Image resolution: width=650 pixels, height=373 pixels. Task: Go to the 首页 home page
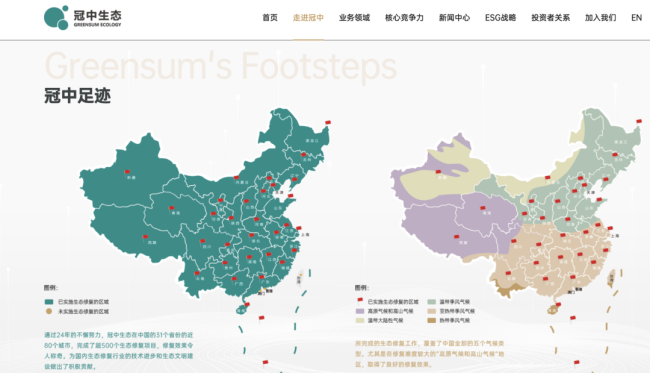[x=270, y=18]
